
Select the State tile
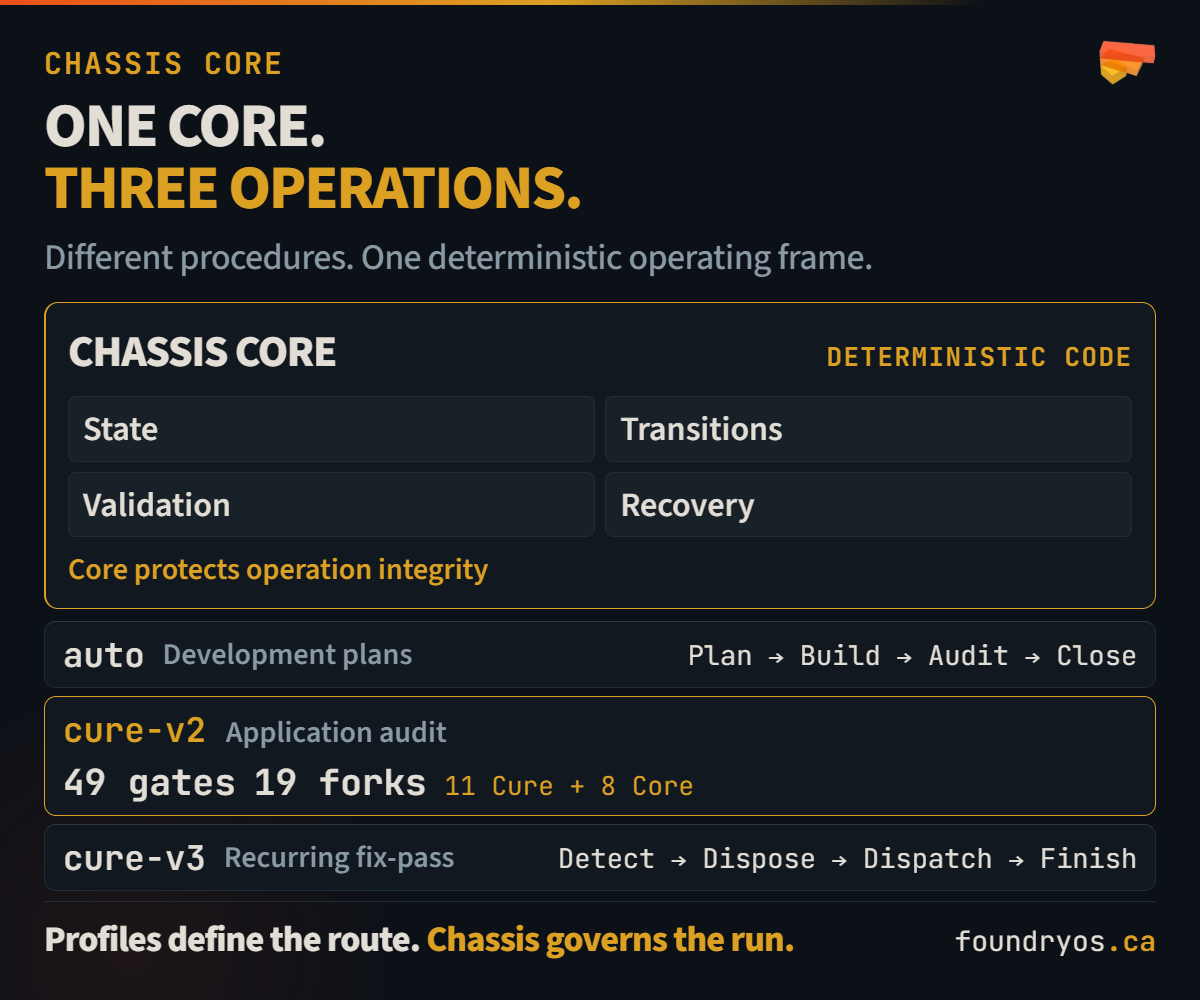pos(331,429)
